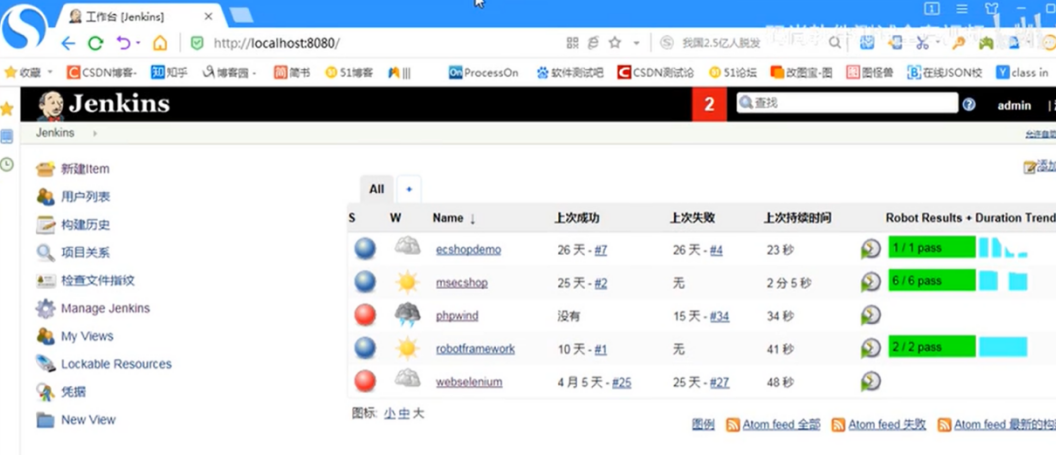
Task: Click the address bar URL
Action: coord(276,44)
